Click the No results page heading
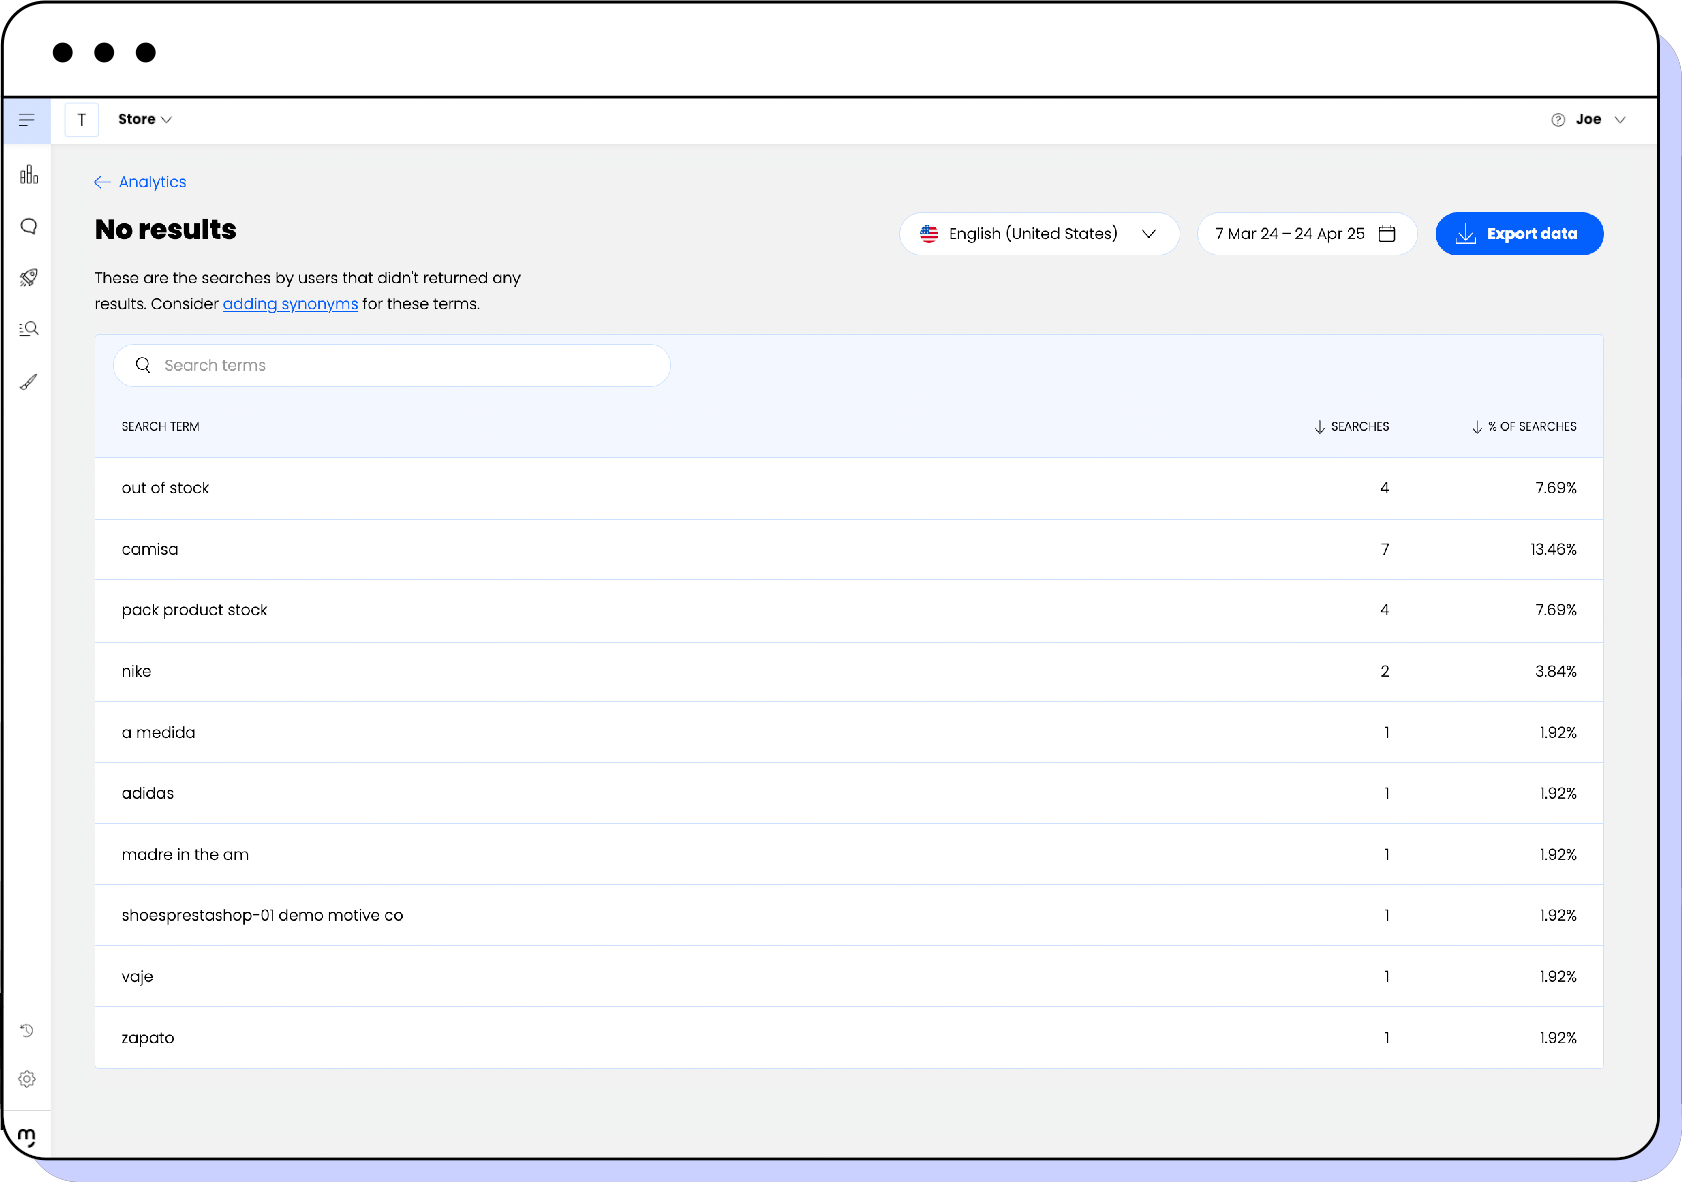The height and width of the screenshot is (1182, 1682). coord(166,230)
